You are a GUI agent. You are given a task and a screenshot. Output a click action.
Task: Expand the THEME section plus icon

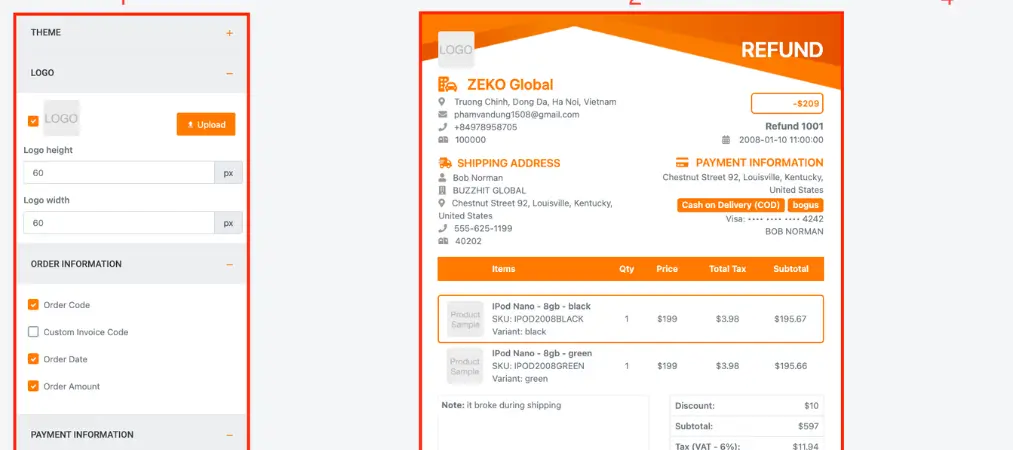coord(229,33)
